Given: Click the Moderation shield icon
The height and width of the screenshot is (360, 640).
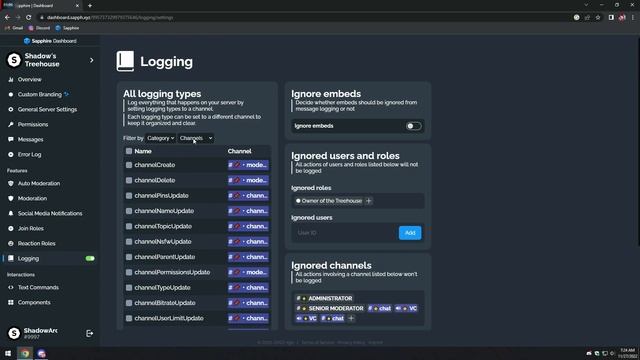Looking at the screenshot, I should [x=11, y=198].
